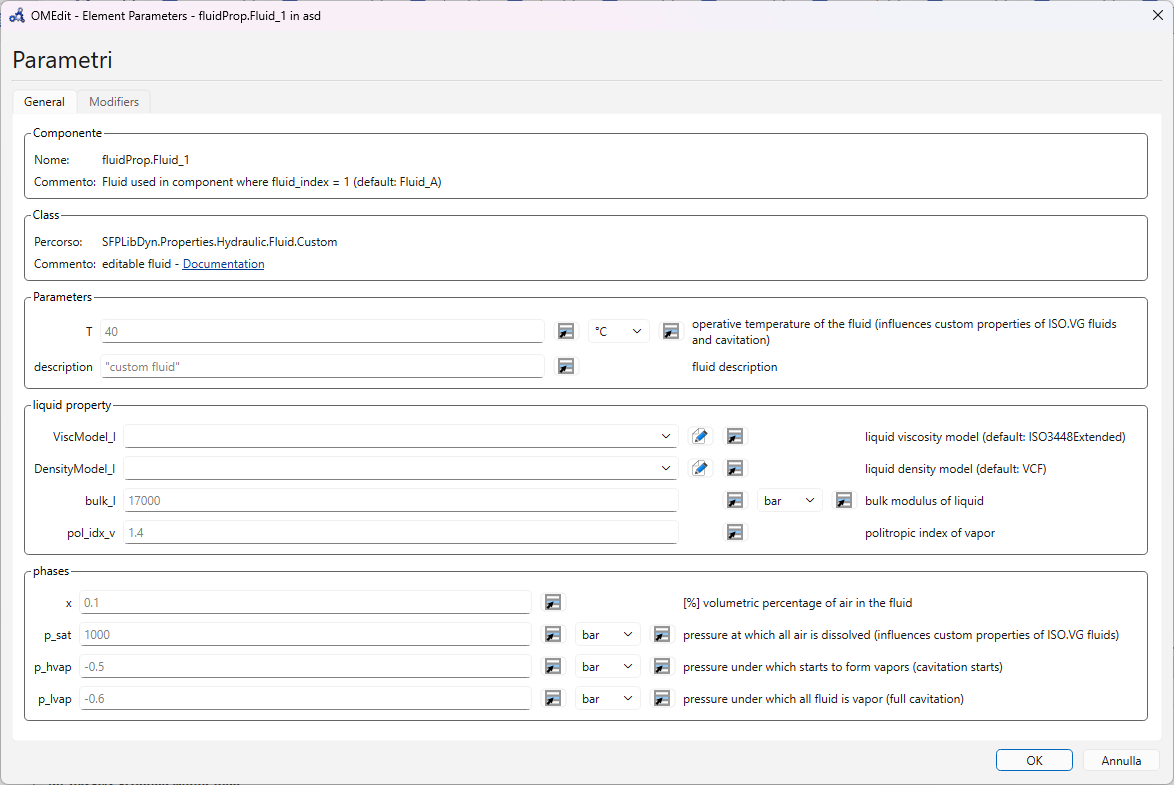Click the icon following p_hvap's bar unit dropdown

662,667
